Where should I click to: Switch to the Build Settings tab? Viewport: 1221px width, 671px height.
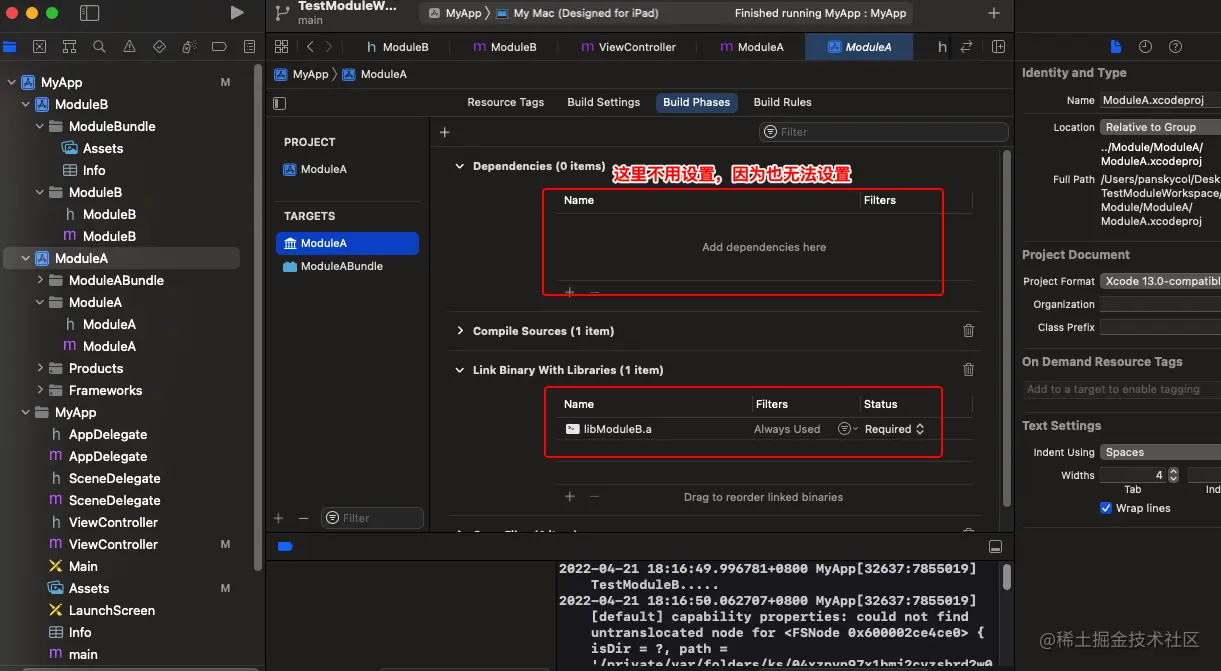(x=603, y=102)
